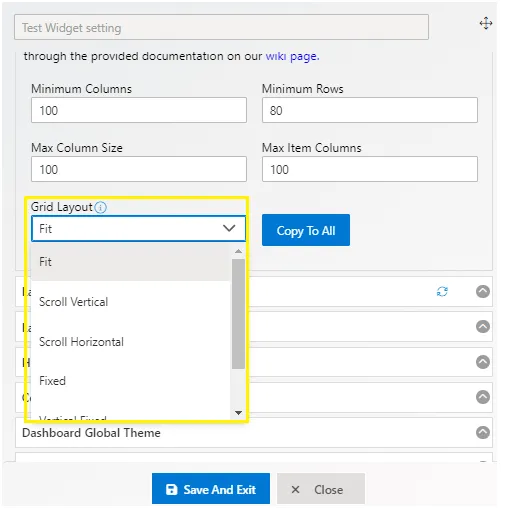Viewport: 509px width, 508px height.
Task: Click the Save And Exit button
Action: click(211, 489)
